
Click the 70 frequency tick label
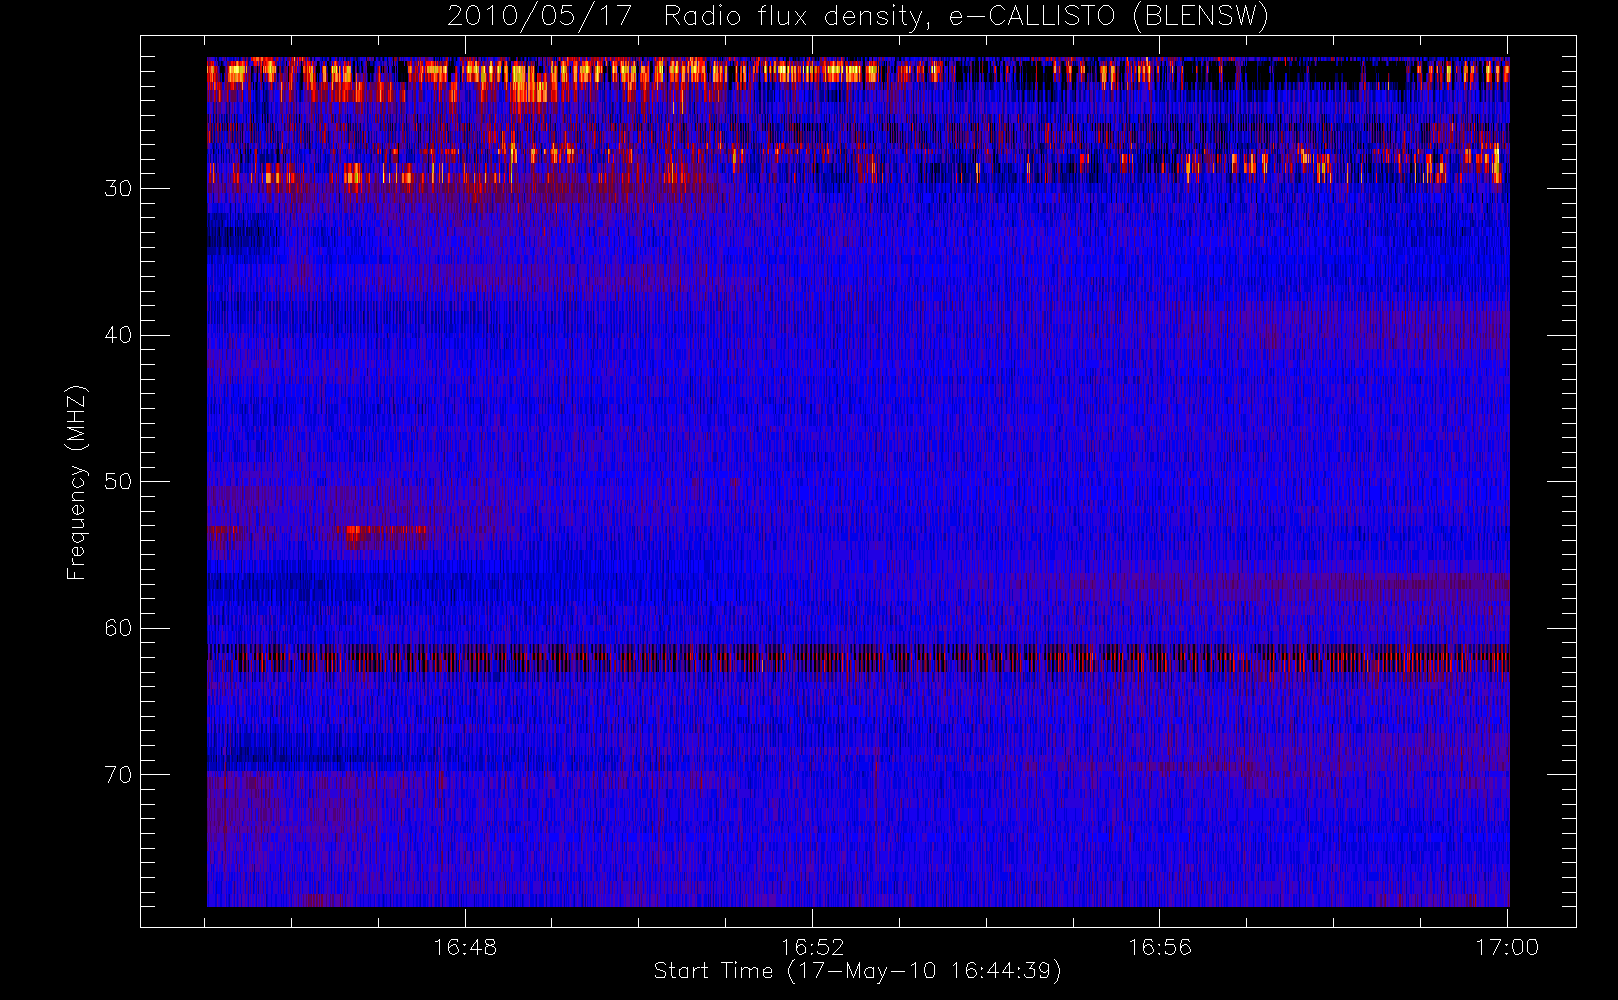(118, 775)
